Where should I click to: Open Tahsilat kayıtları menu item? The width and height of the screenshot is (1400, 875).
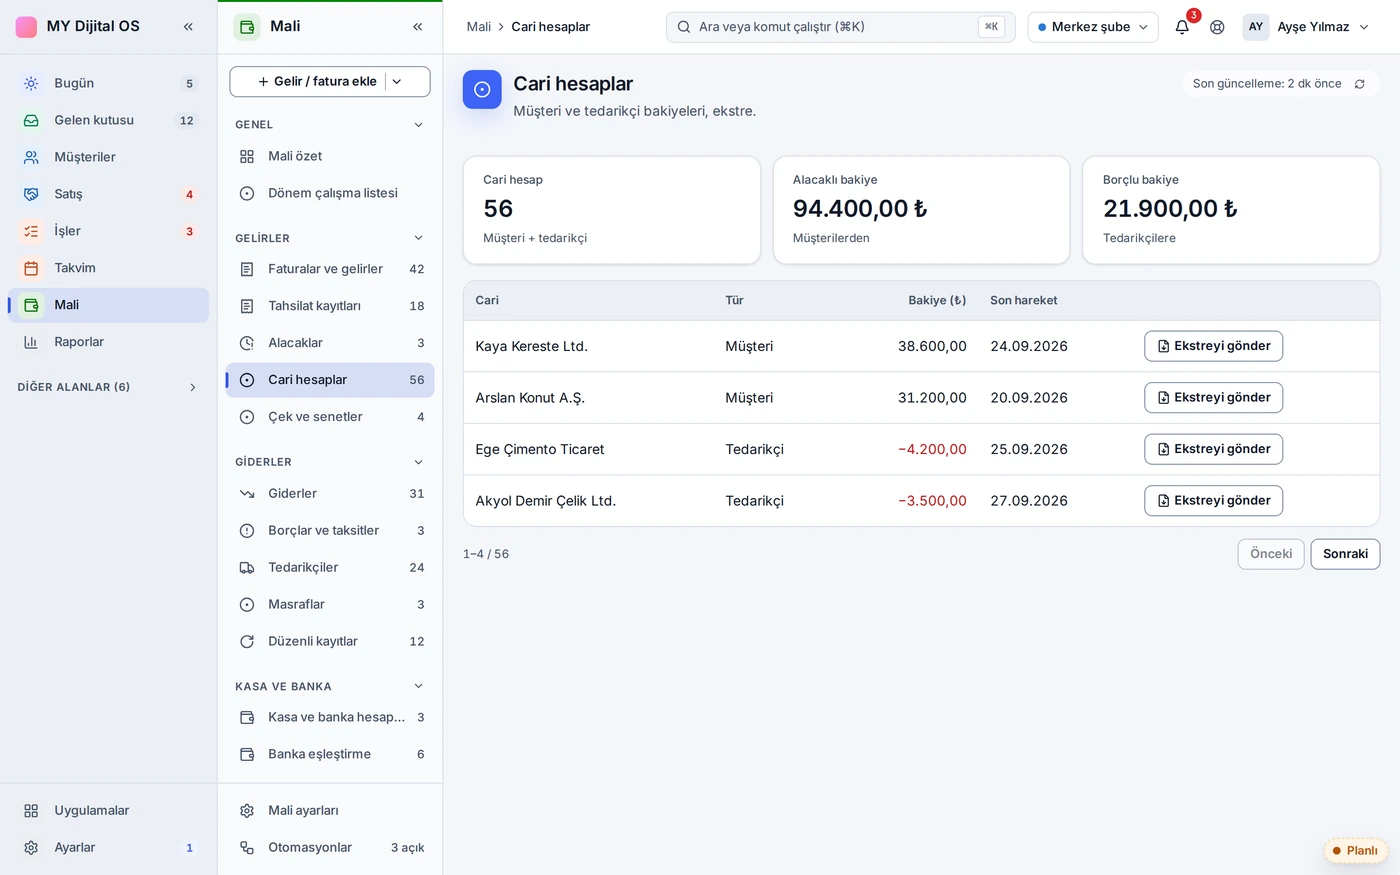pyautogui.click(x=330, y=306)
